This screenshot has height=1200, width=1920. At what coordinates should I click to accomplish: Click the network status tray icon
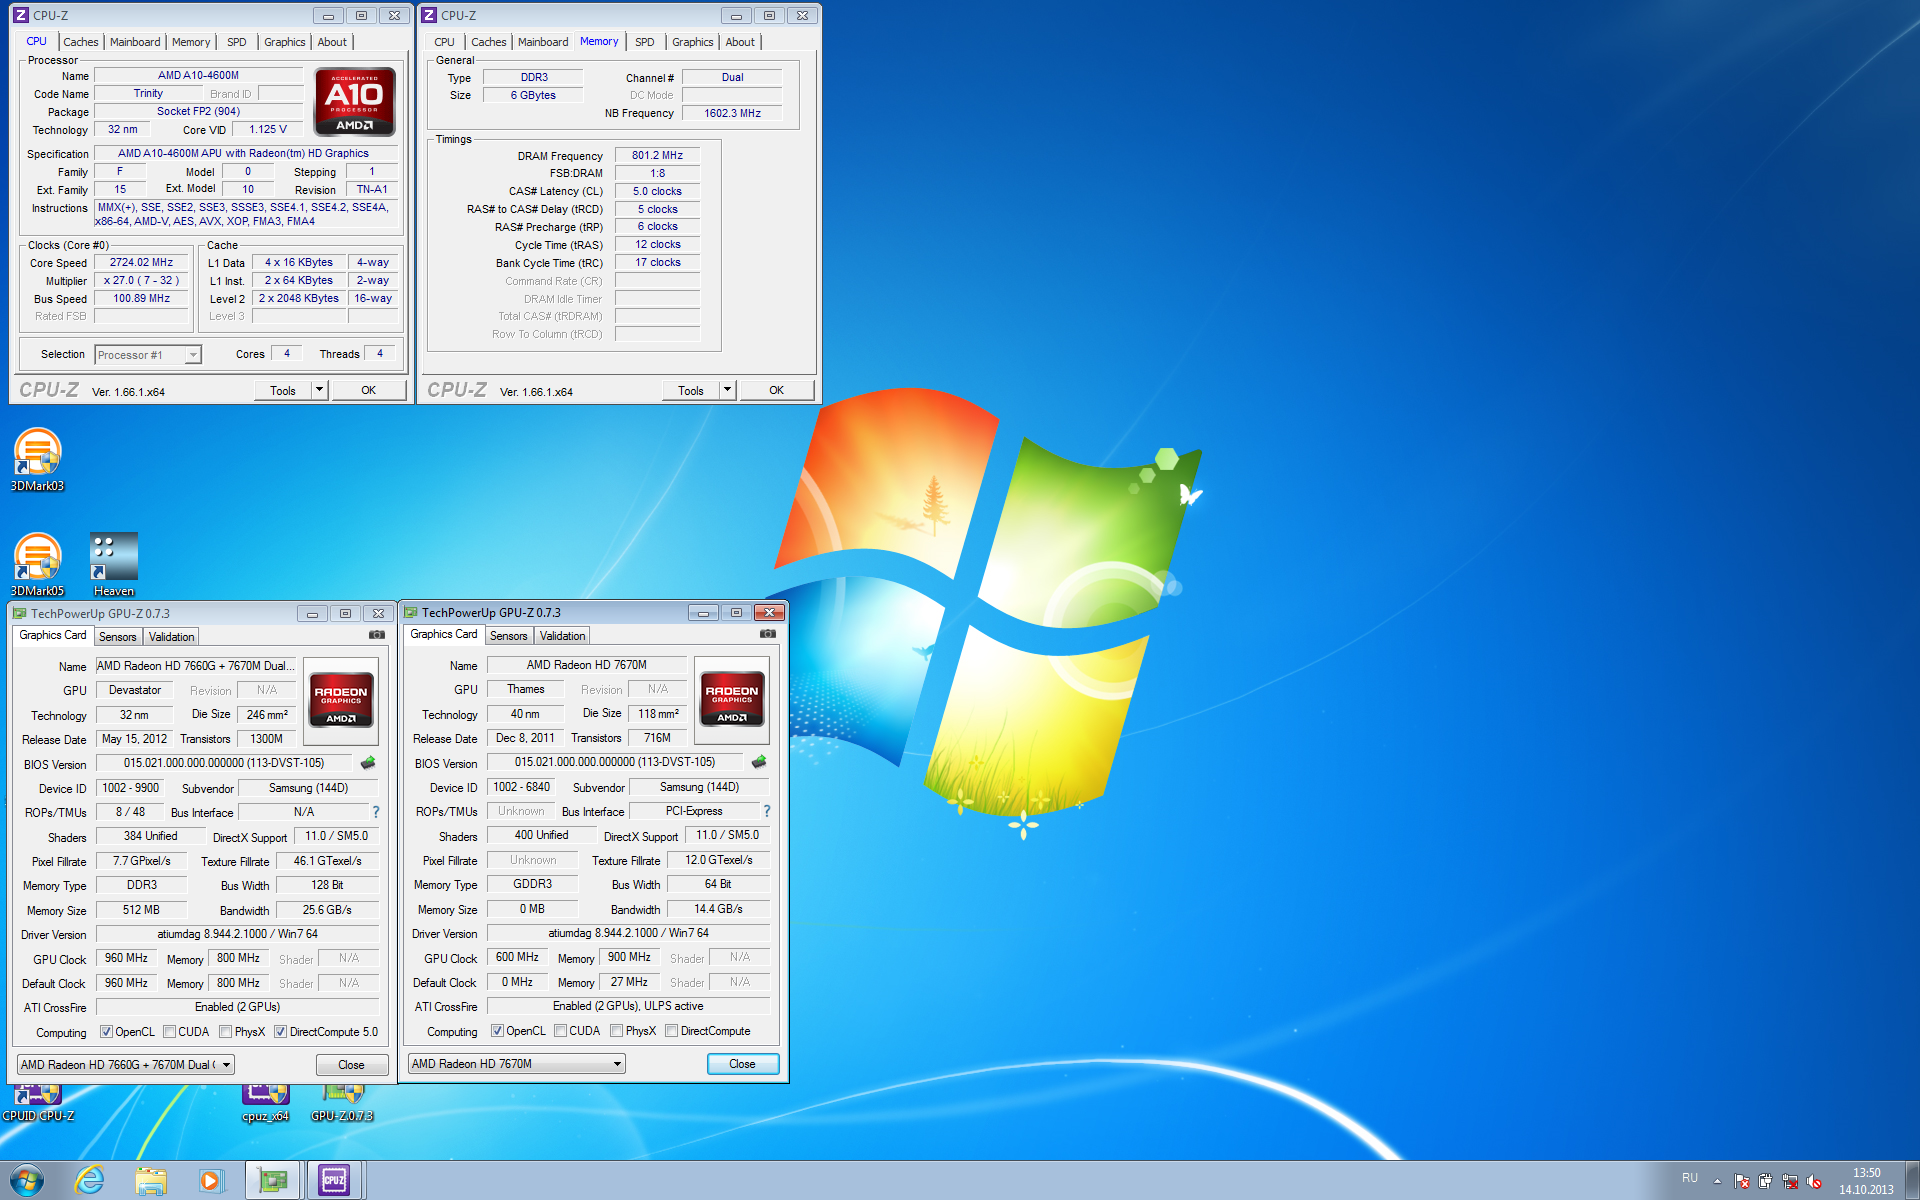[x=1790, y=1181]
